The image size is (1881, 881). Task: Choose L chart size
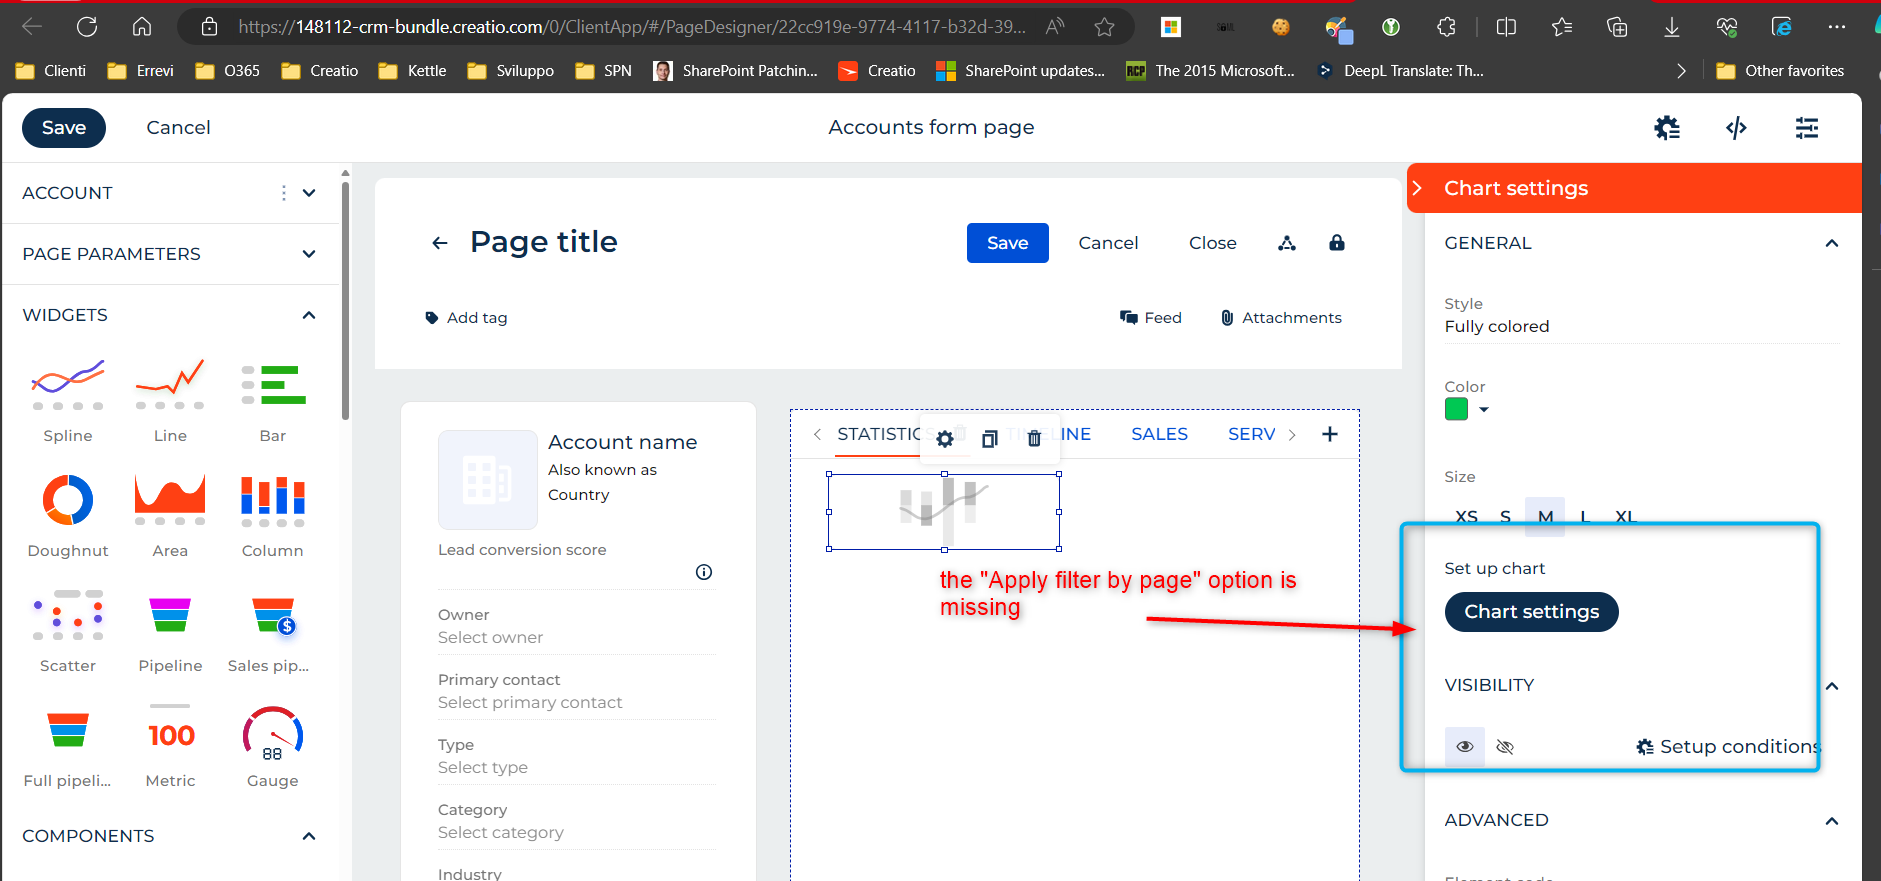click(x=1585, y=517)
